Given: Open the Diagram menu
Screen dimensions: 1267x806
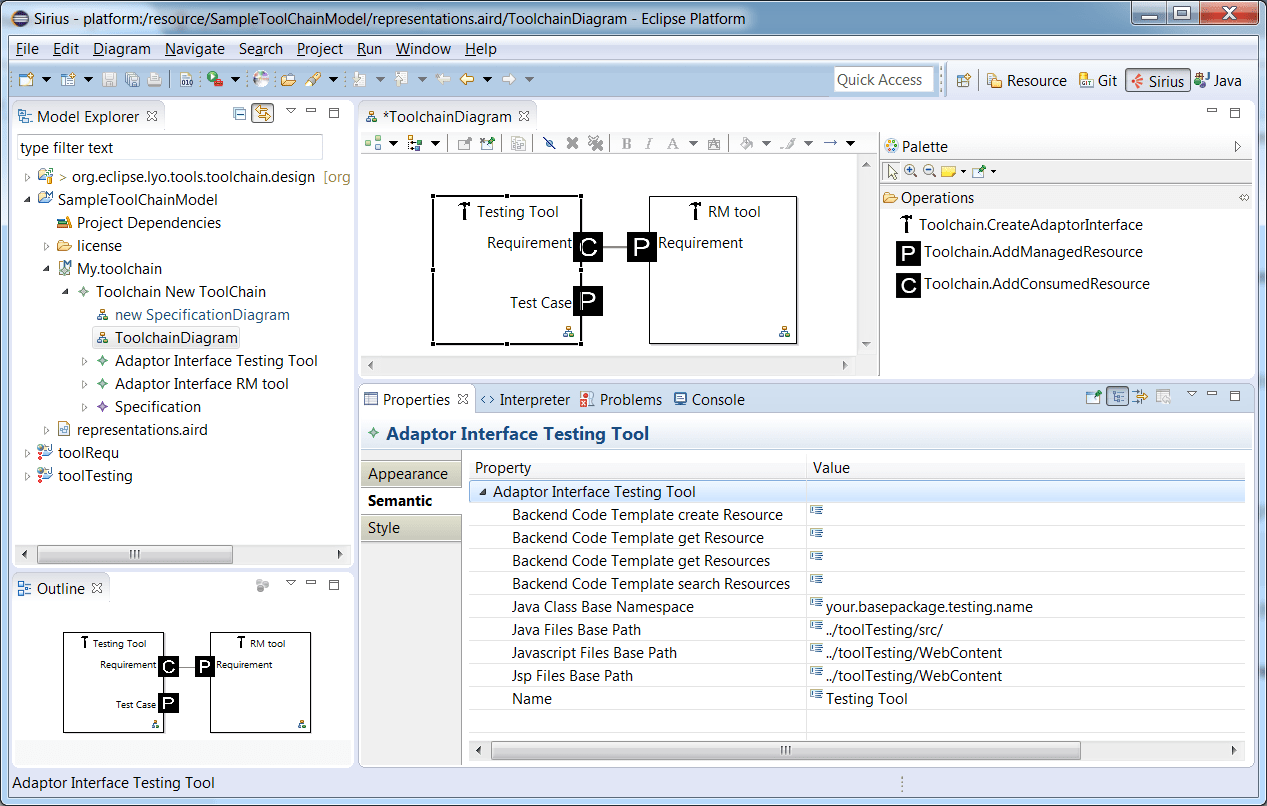Looking at the screenshot, I should tap(121, 48).
